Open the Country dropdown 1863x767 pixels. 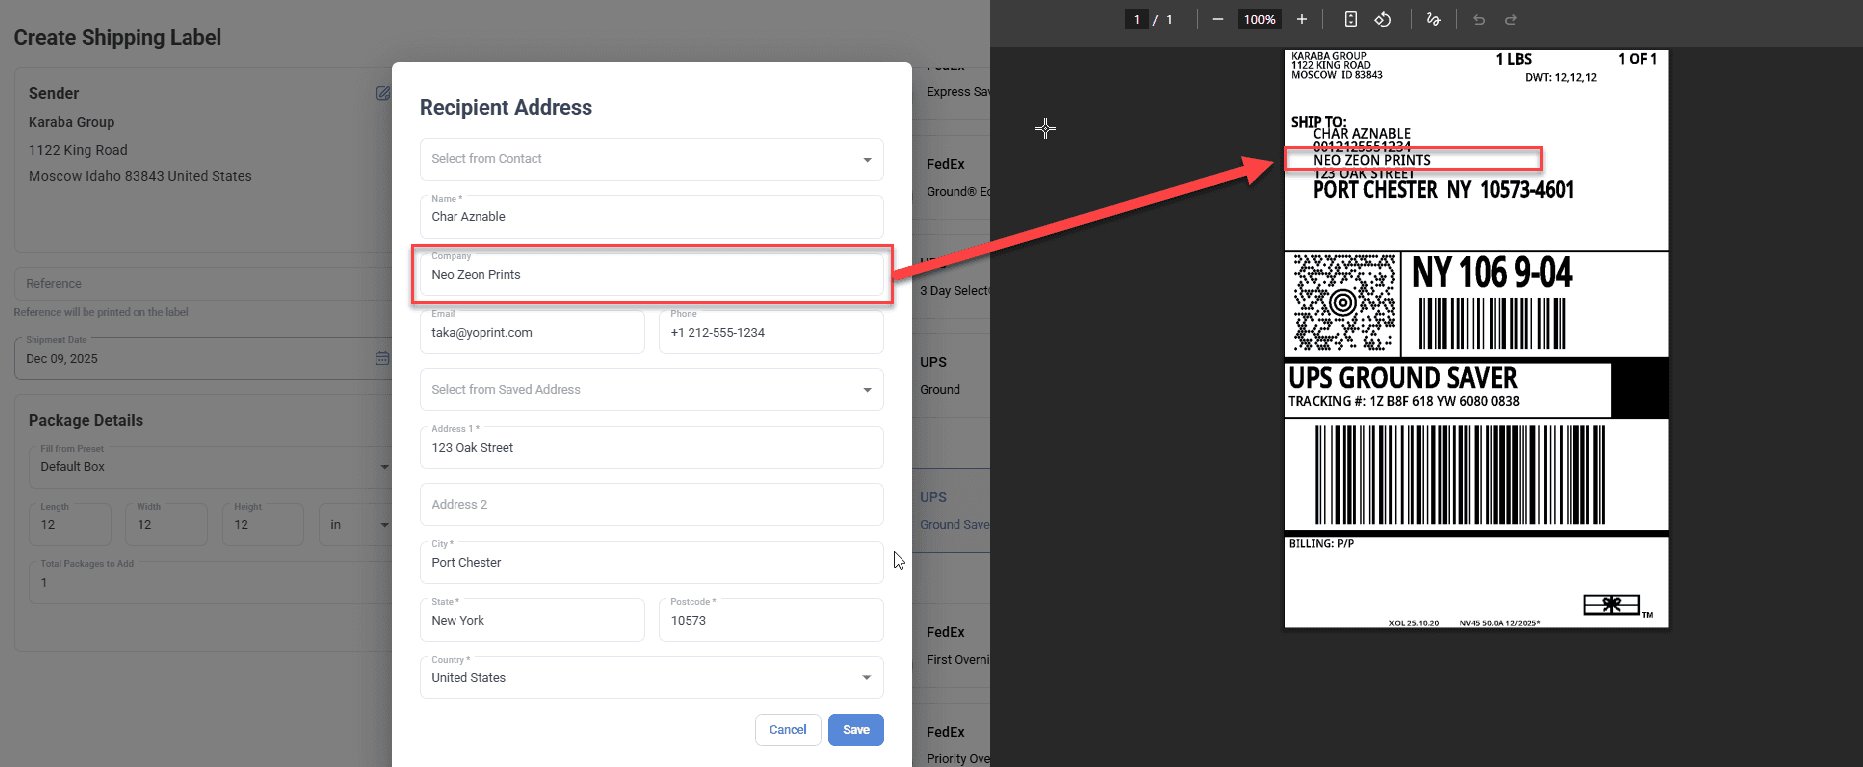click(x=866, y=678)
